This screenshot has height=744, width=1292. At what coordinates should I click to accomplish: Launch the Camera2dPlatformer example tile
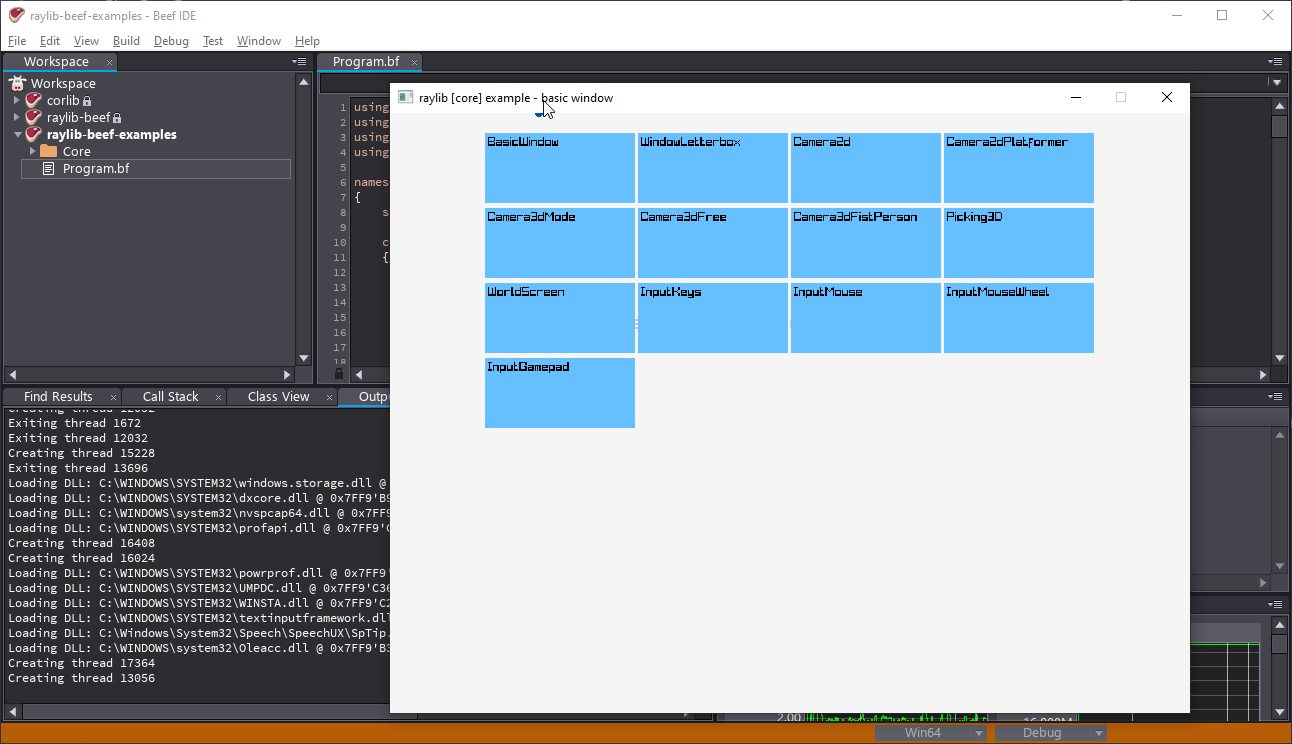(1019, 168)
